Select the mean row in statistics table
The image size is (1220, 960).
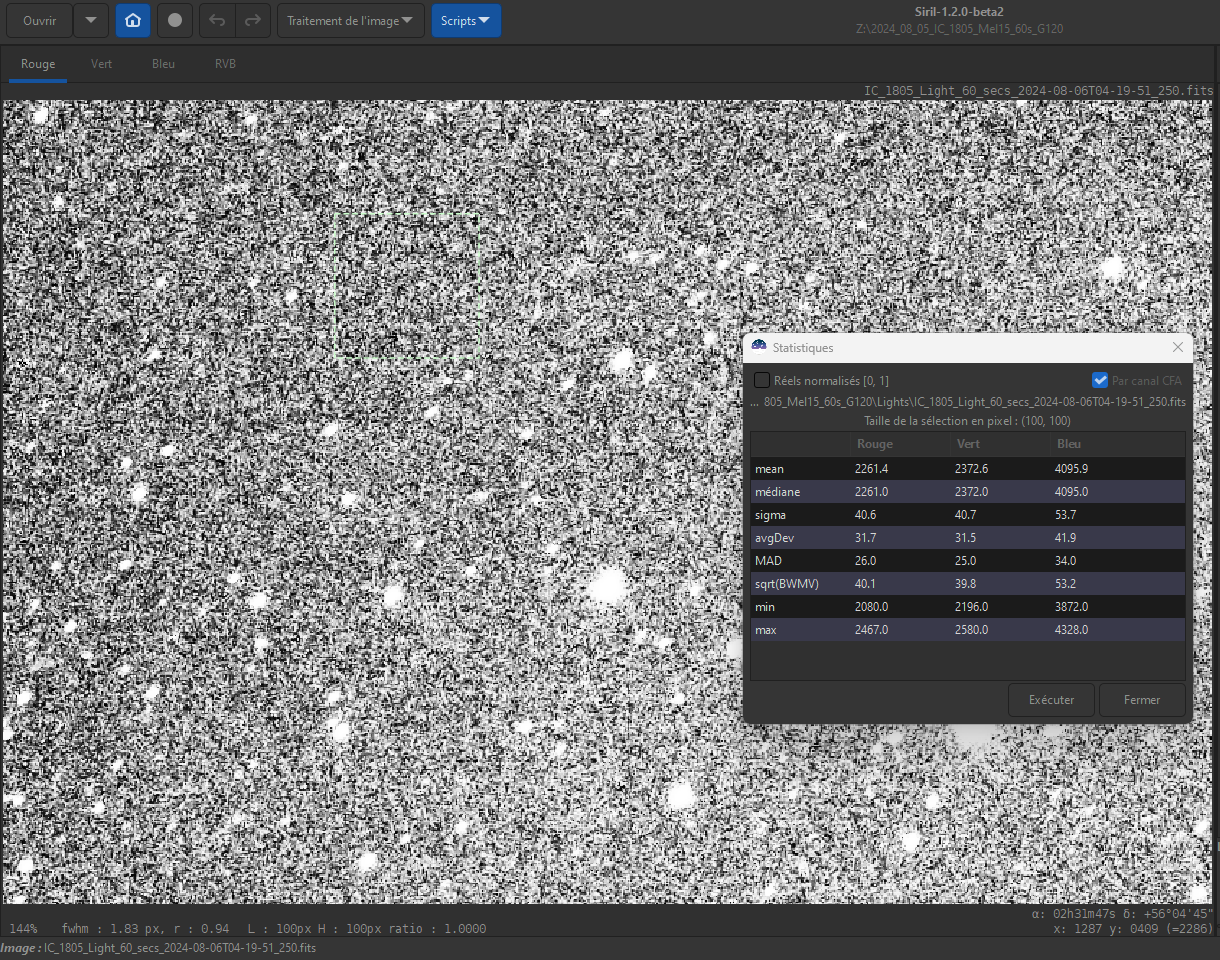pyautogui.click(x=968, y=469)
